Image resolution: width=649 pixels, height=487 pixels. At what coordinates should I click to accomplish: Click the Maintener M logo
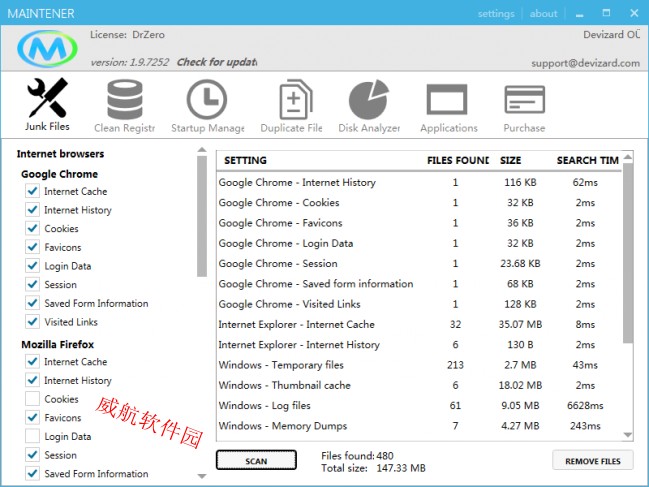47,49
